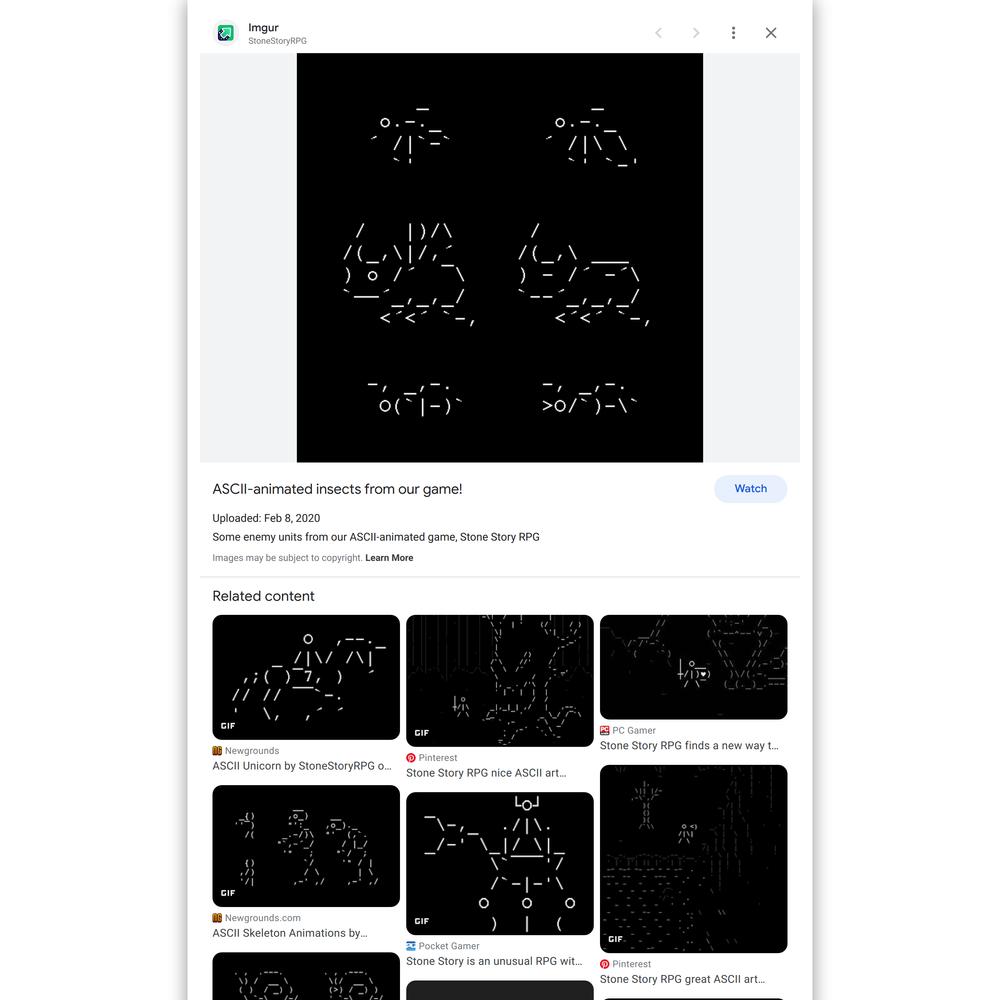Screen dimensions: 1000x1000
Task: Click the Pinterest icon for 'nice ASCII art'
Action: click(x=411, y=758)
